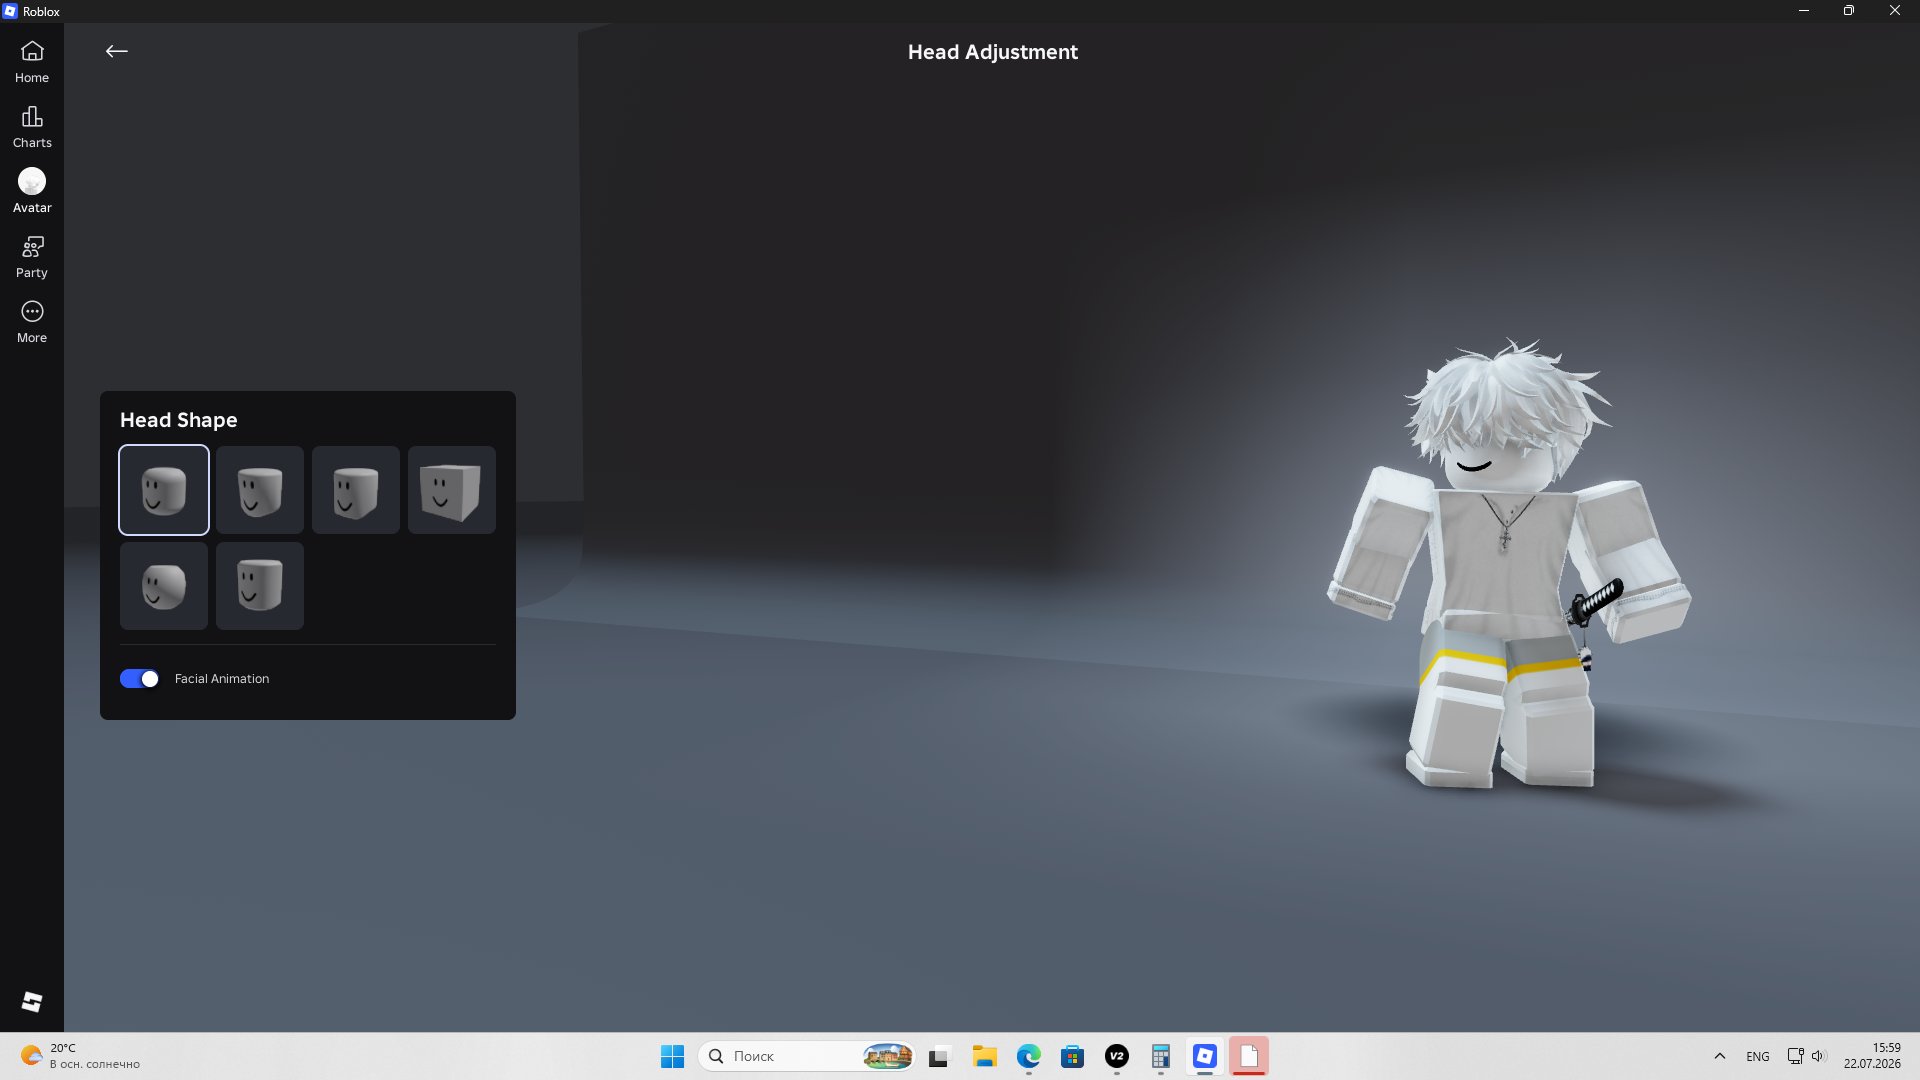Open the pink document app on taskbar
Viewport: 1920px width, 1080px height.
point(1249,1056)
